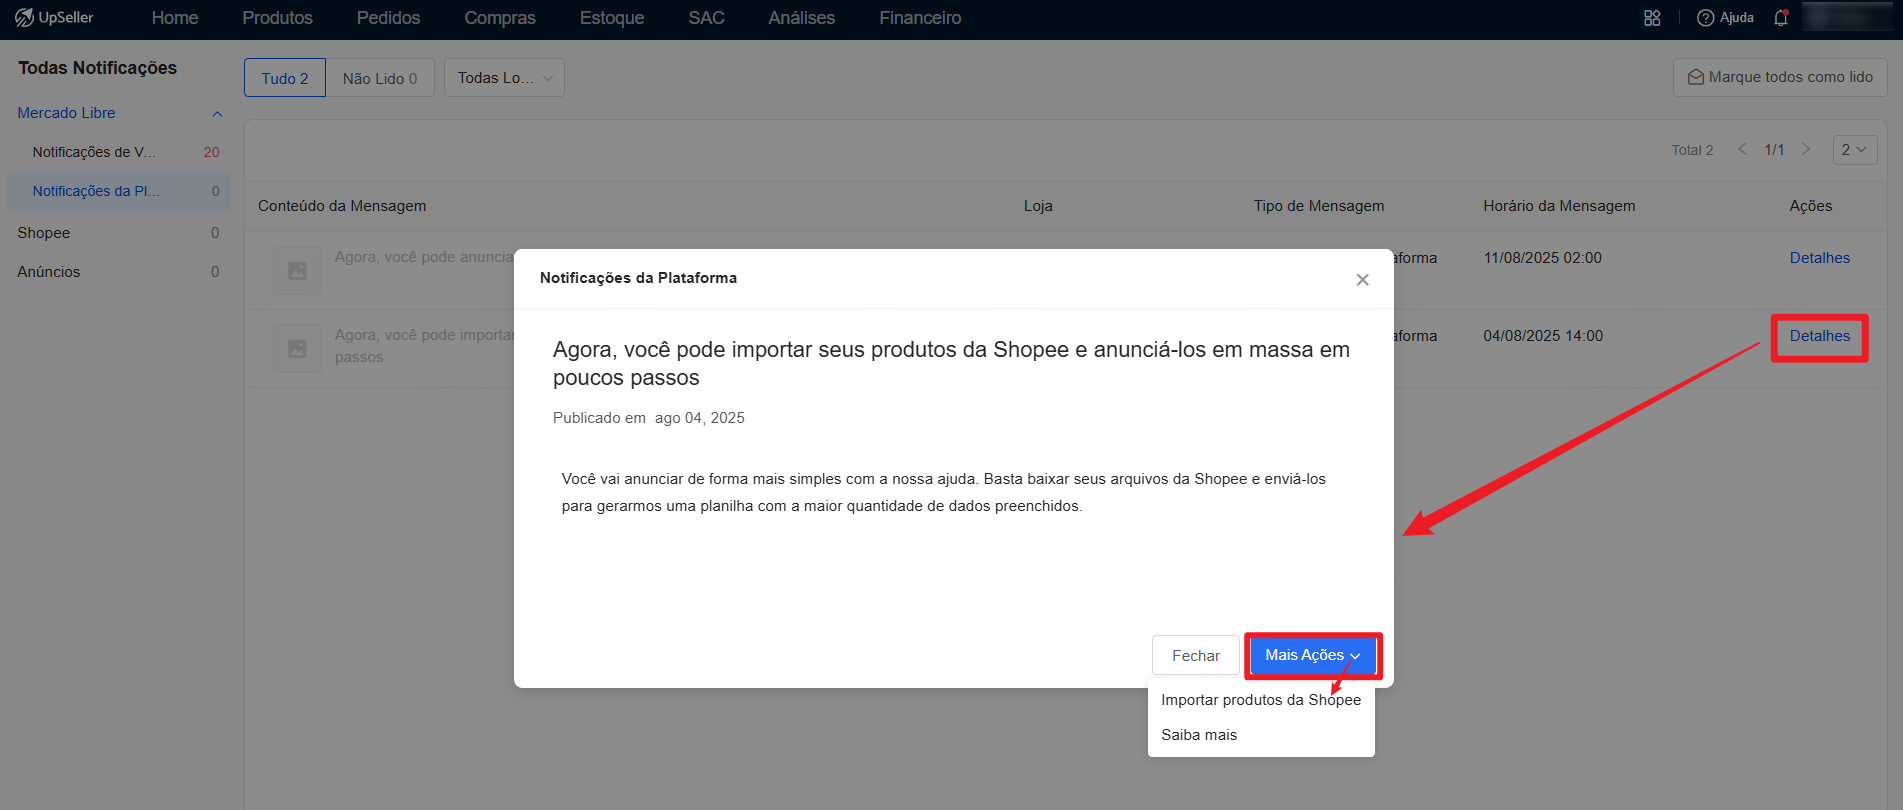Open the Ajuda help icon
The width and height of the screenshot is (1903, 810).
(1706, 18)
